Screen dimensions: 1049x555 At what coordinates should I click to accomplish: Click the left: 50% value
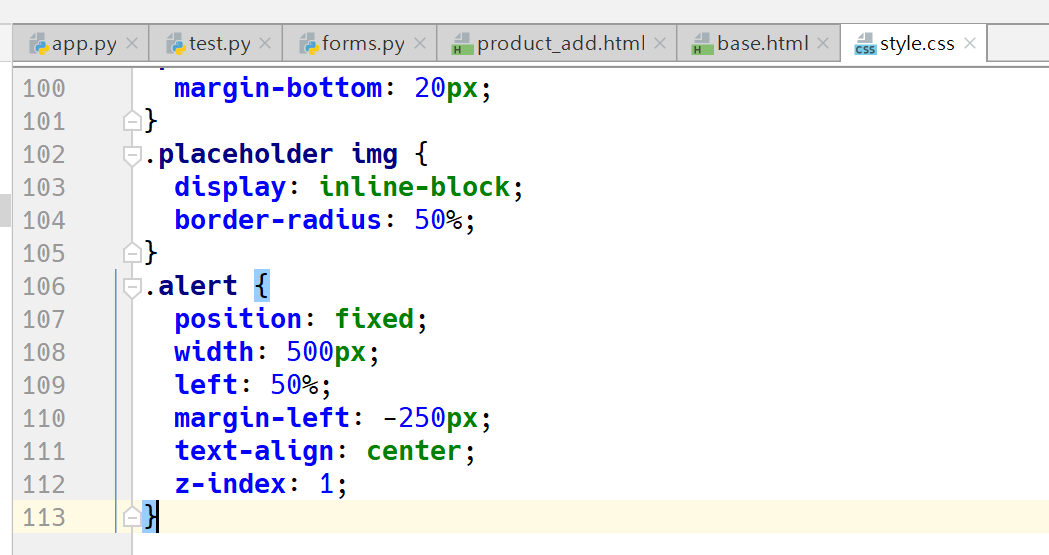pos(294,385)
